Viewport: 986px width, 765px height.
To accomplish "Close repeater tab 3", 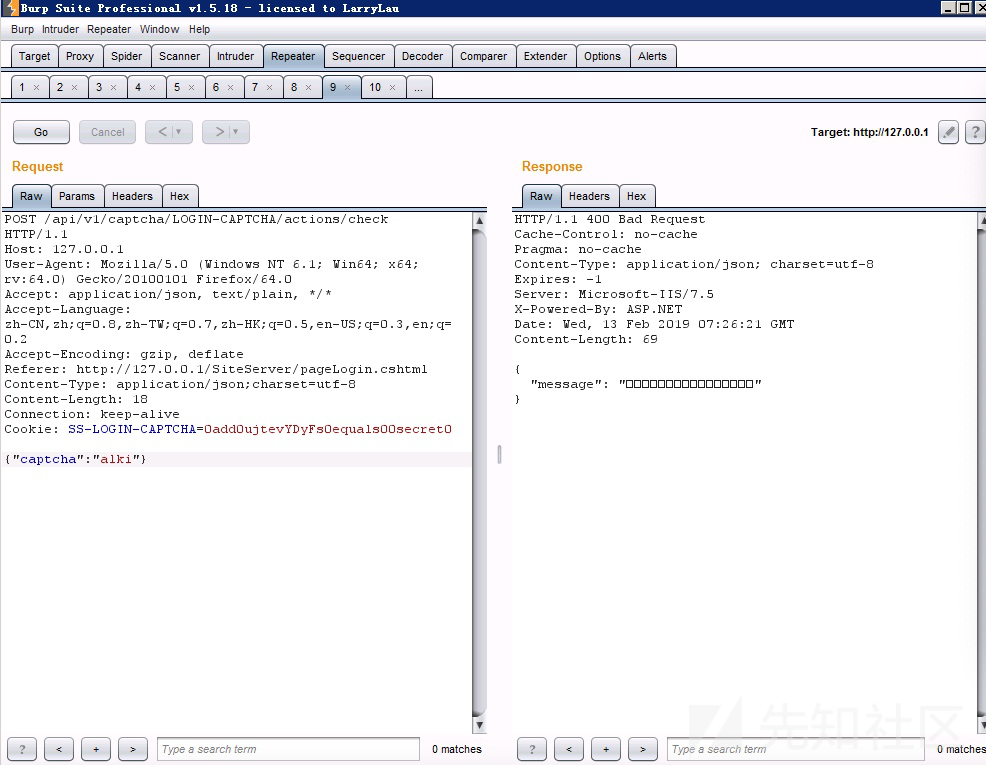I will (x=114, y=87).
